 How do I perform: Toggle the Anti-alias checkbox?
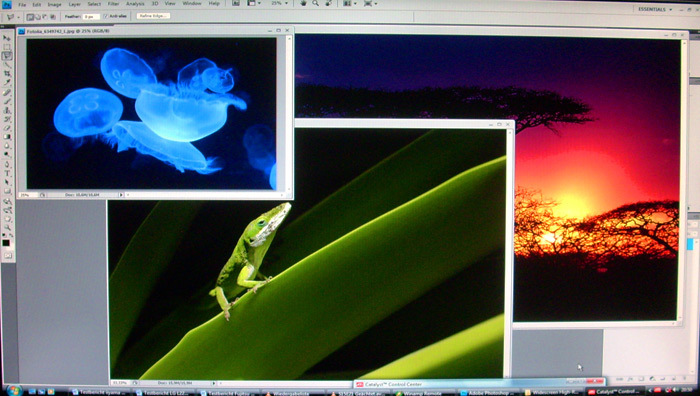(x=106, y=16)
